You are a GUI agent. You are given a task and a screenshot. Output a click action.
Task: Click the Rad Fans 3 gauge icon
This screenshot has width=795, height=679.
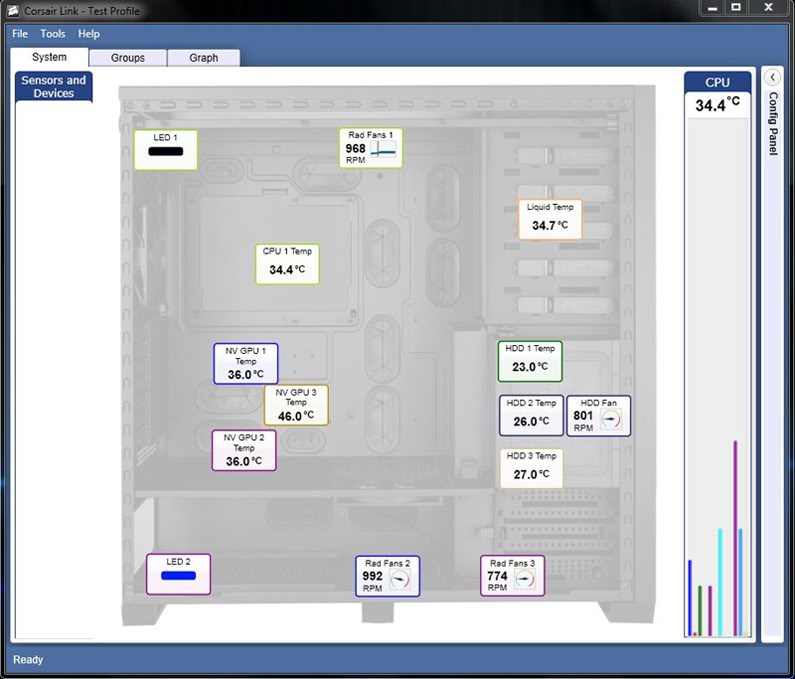(525, 579)
